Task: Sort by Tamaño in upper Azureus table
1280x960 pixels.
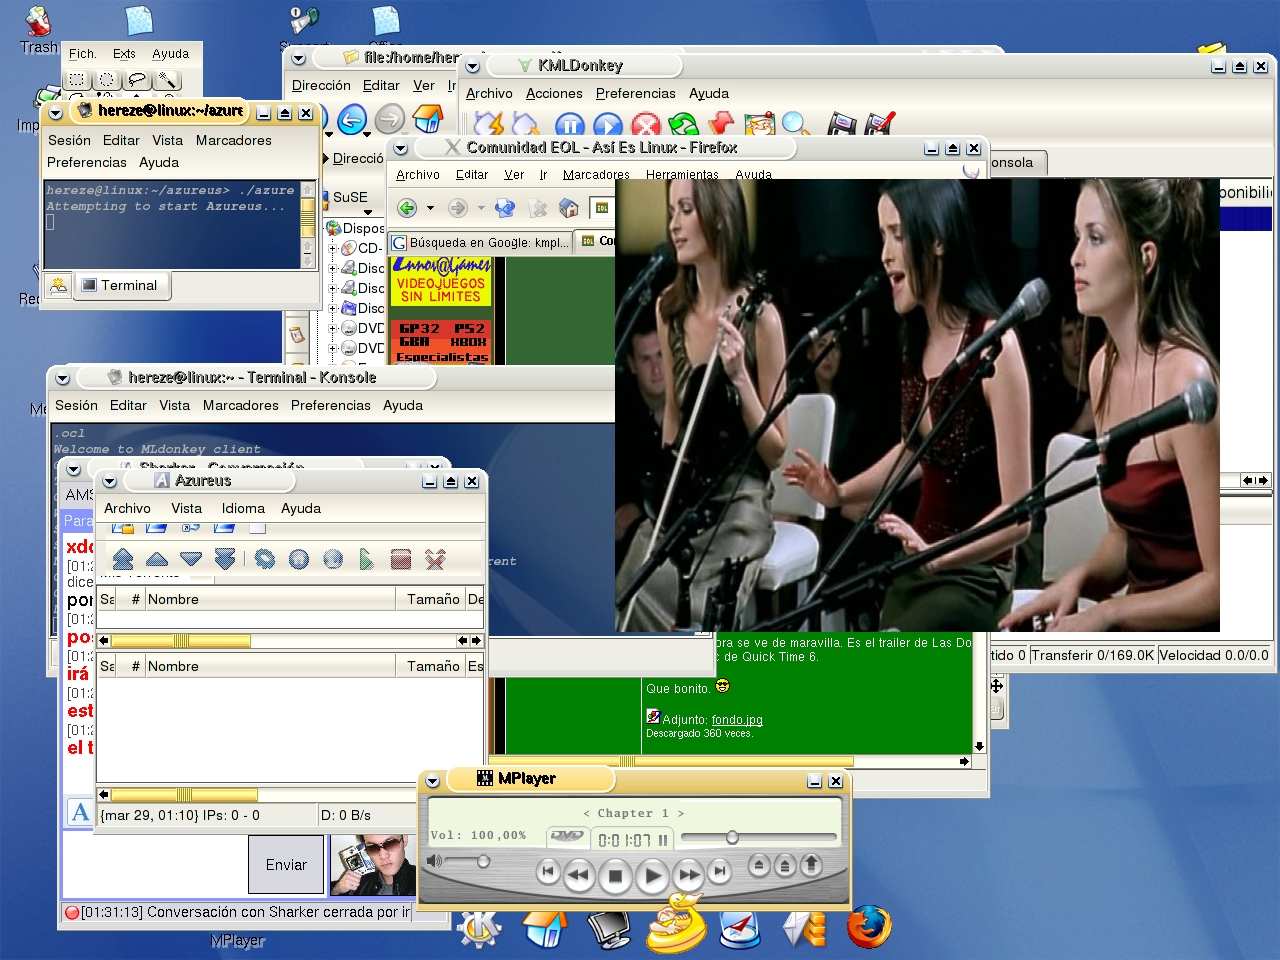Action: pos(431,599)
